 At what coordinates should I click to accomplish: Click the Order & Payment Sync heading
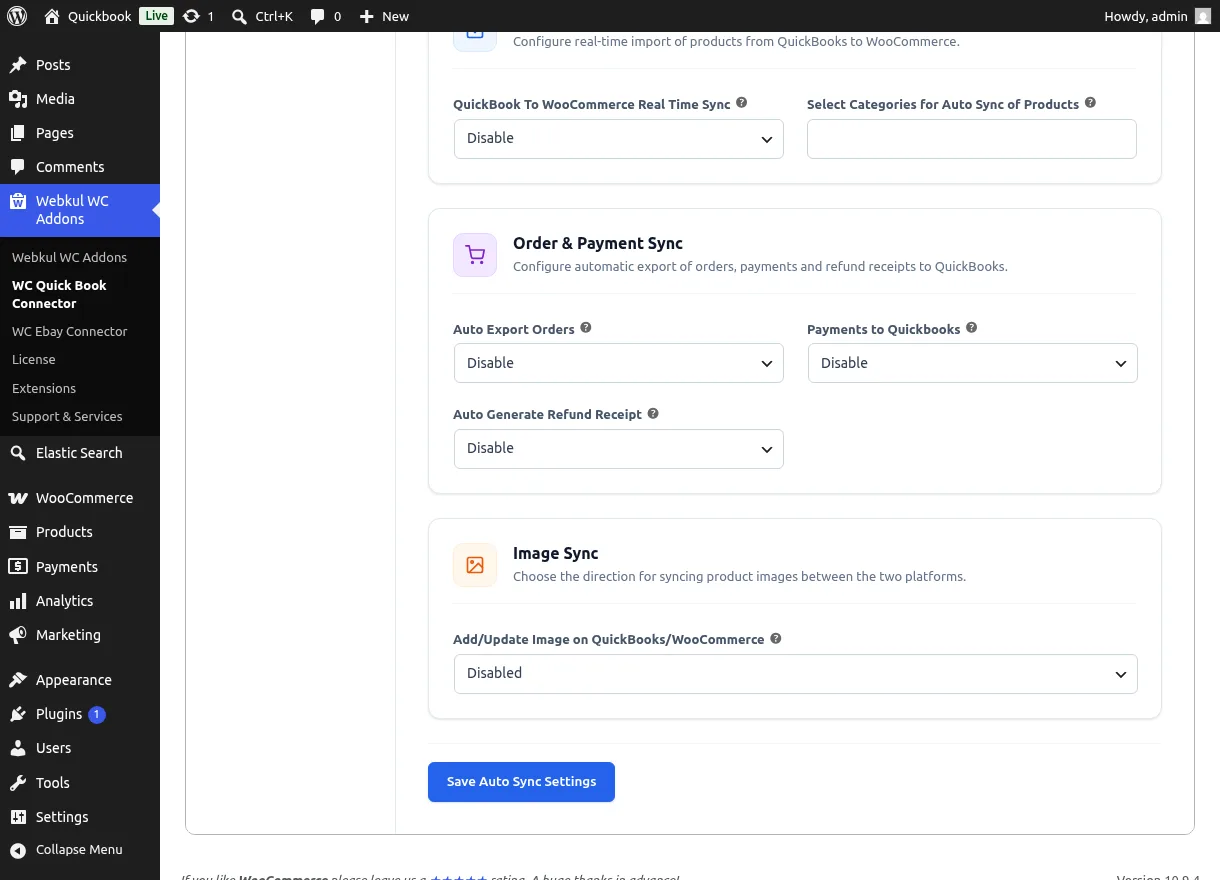(x=598, y=243)
